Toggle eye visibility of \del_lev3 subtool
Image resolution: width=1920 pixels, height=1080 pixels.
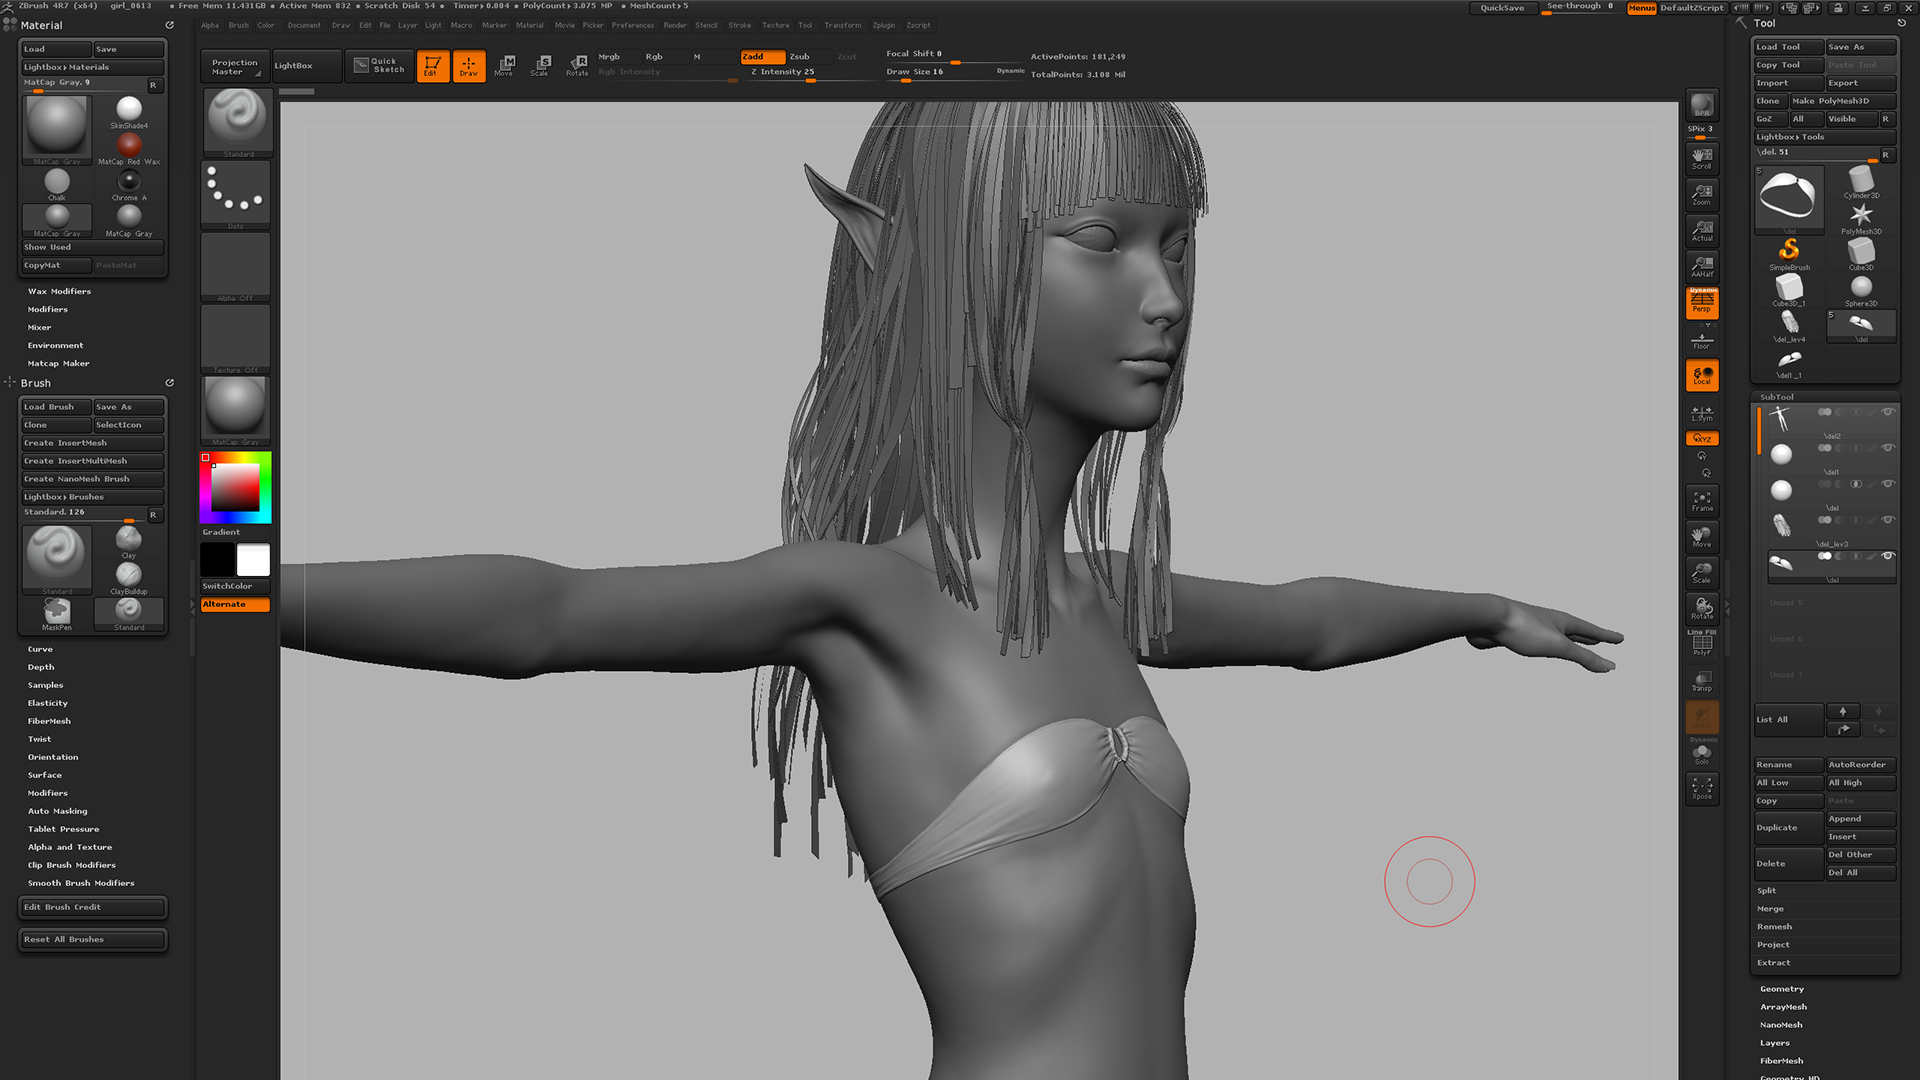[x=1888, y=520]
